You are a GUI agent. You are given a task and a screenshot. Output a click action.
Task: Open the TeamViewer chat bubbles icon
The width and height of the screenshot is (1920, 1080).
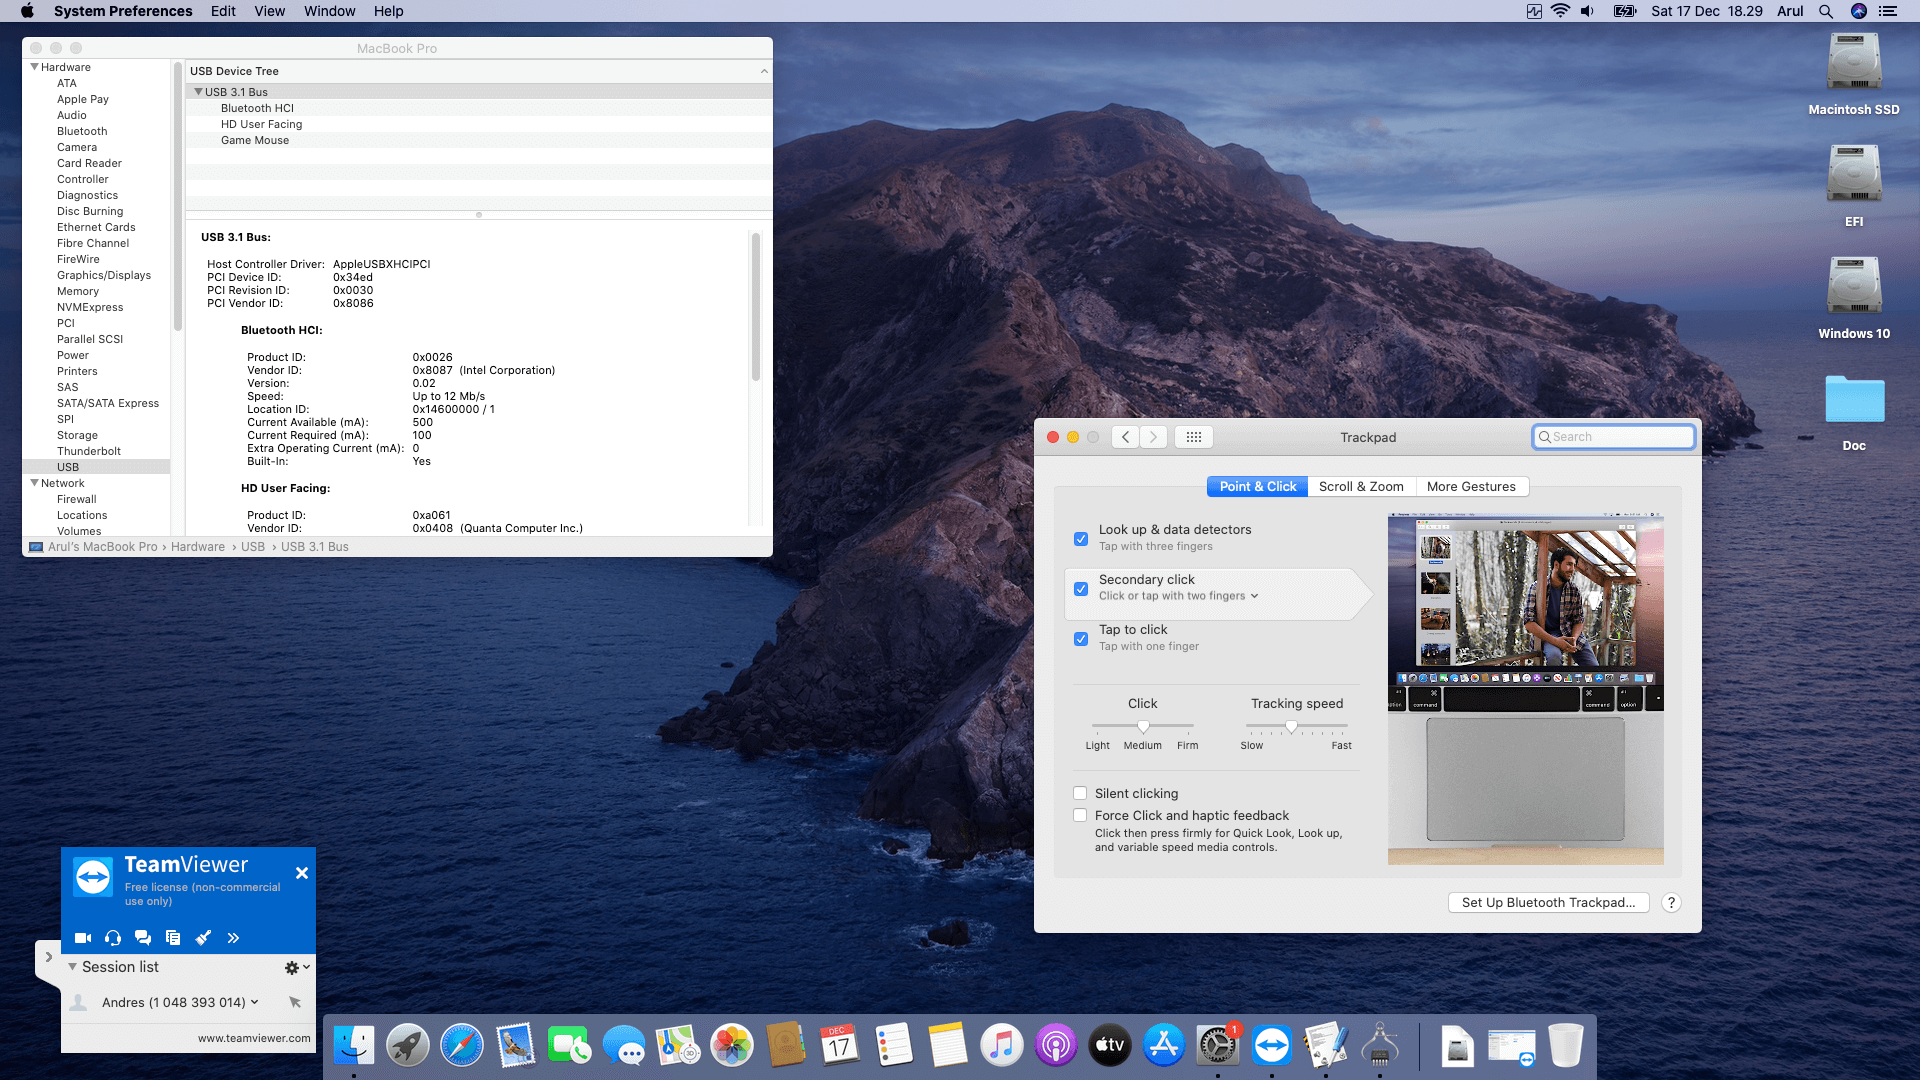143,938
